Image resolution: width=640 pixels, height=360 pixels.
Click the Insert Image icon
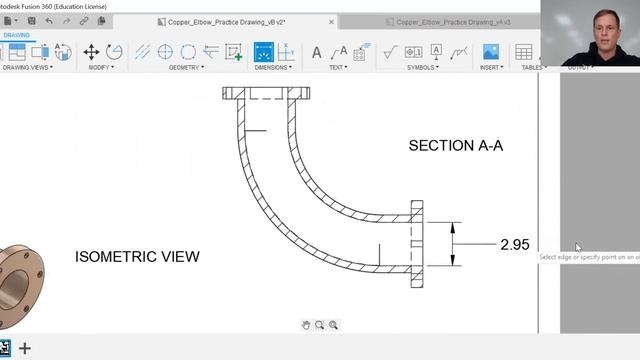[x=491, y=52]
